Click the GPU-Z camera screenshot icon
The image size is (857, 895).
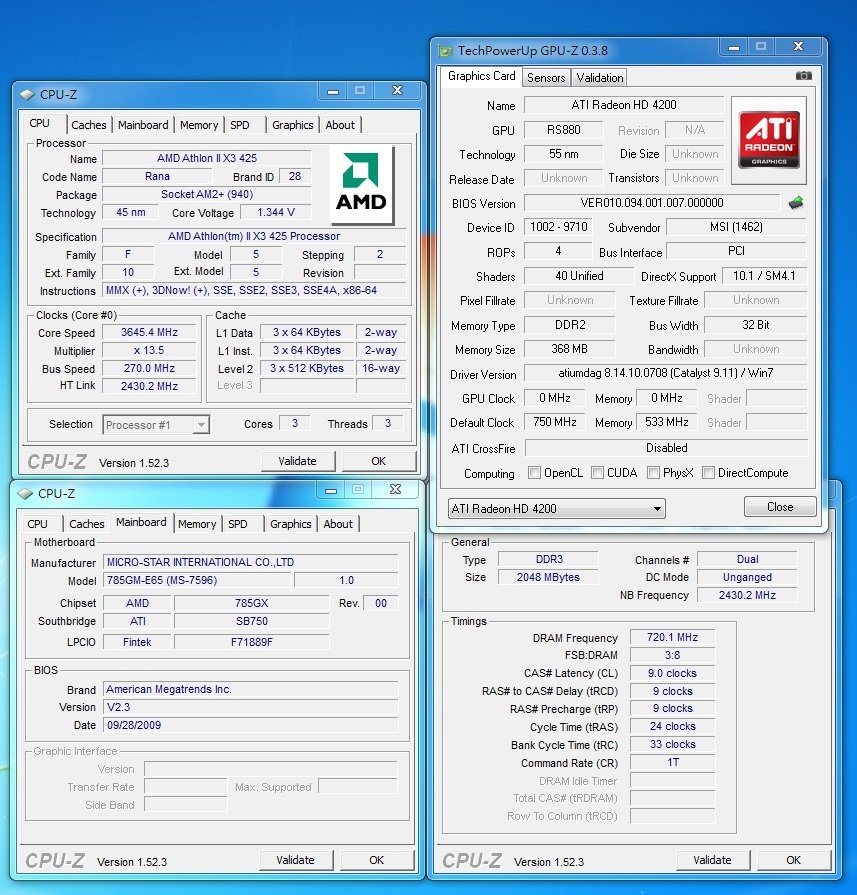point(803,76)
